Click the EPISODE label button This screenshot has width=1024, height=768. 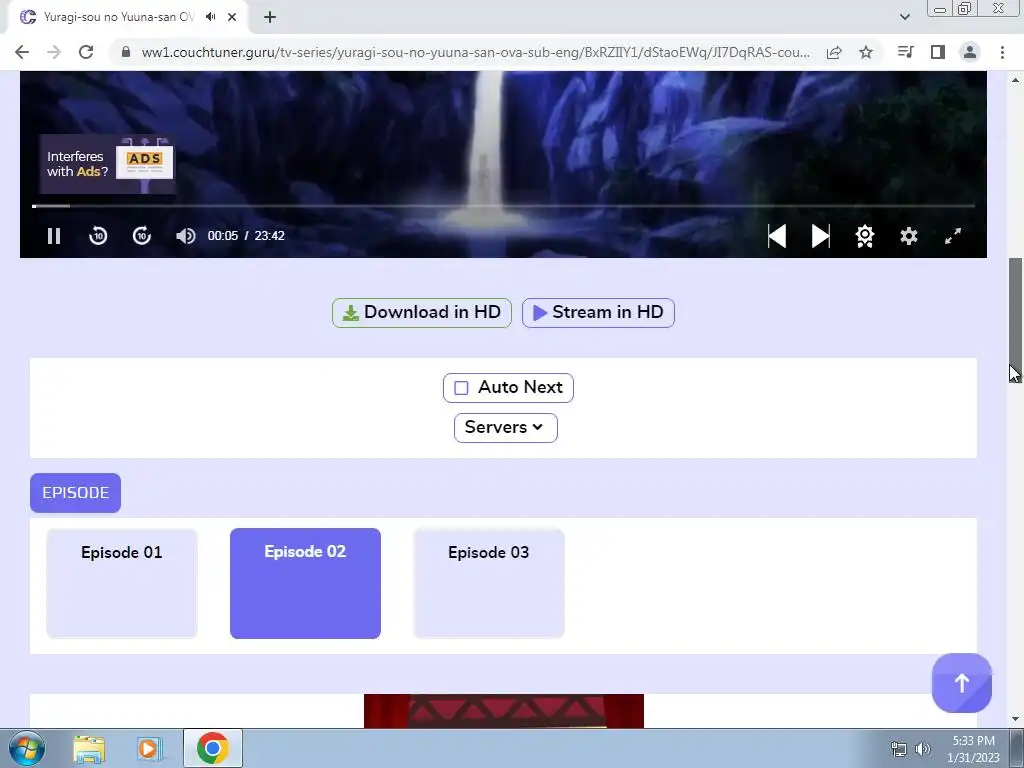75,493
